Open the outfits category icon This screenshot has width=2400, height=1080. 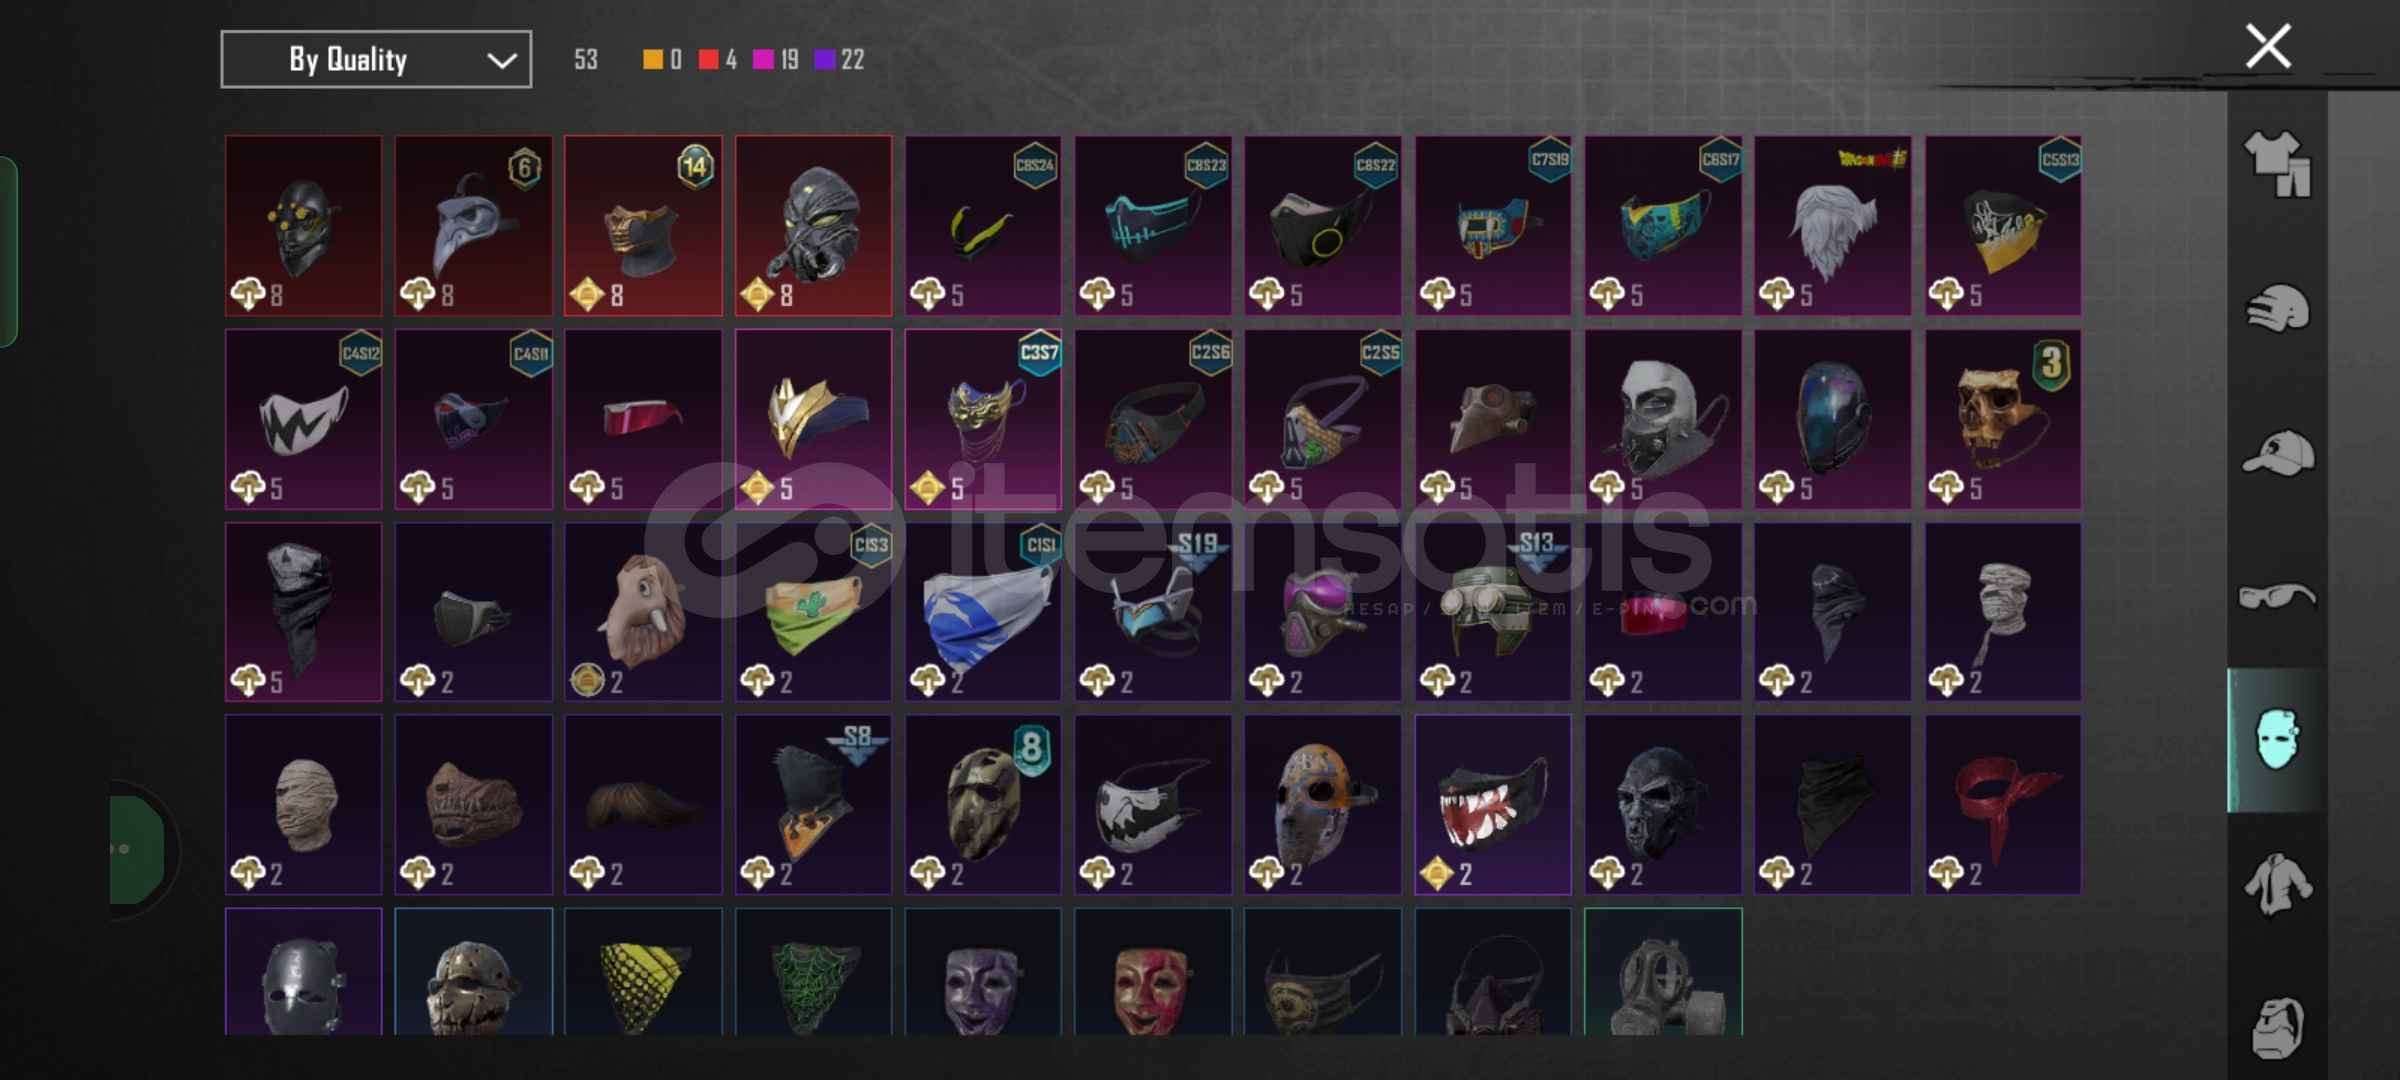point(2277,163)
